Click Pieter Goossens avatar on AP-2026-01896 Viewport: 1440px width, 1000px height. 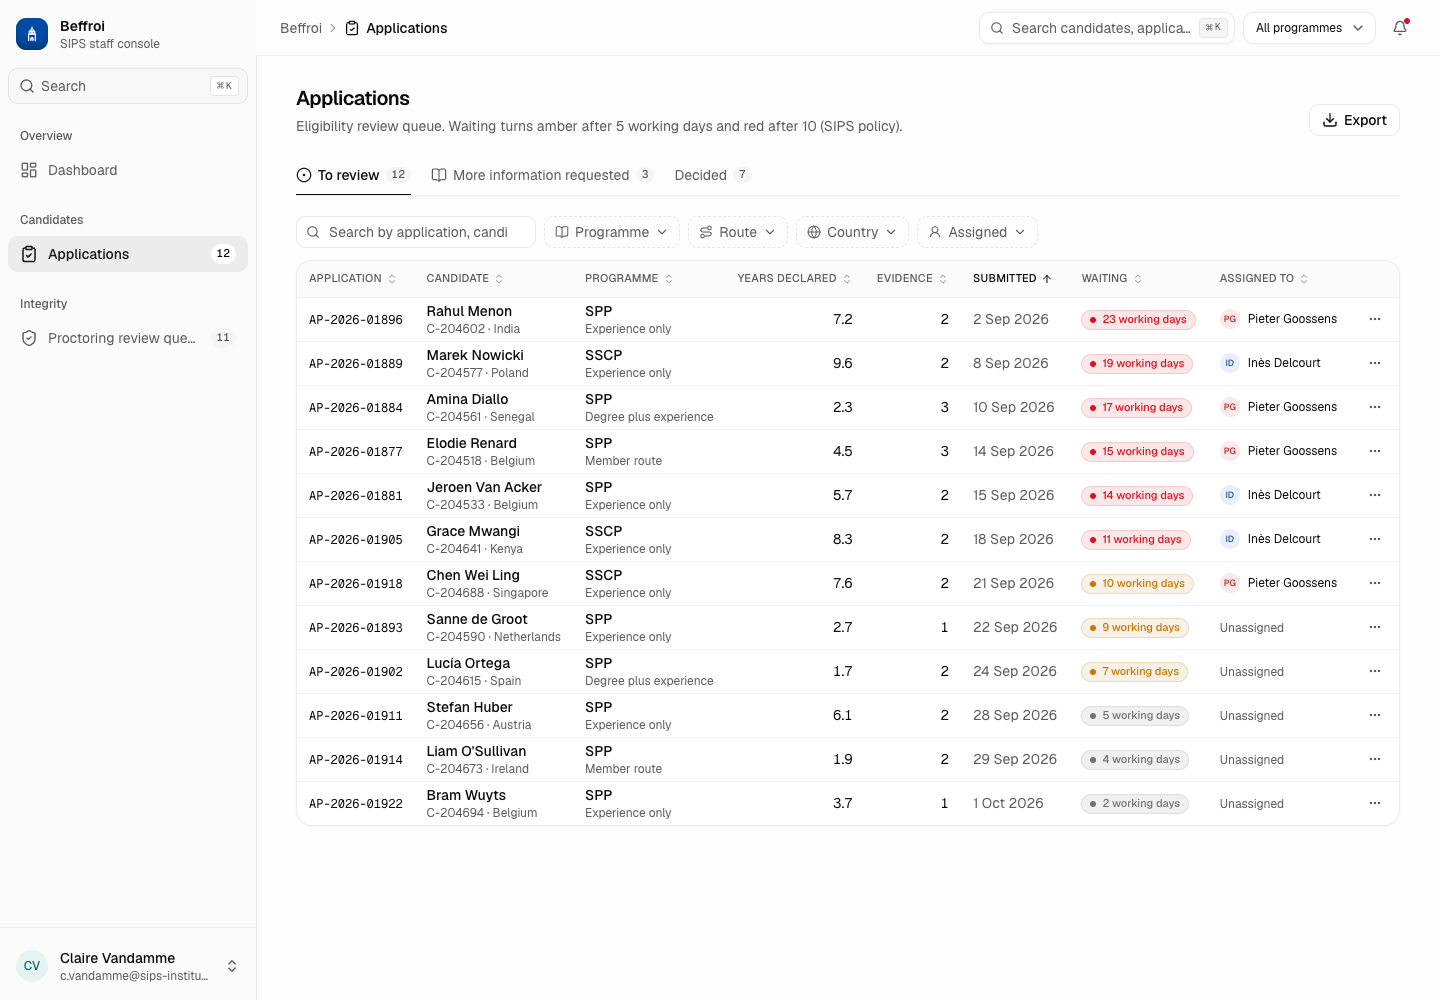point(1230,319)
